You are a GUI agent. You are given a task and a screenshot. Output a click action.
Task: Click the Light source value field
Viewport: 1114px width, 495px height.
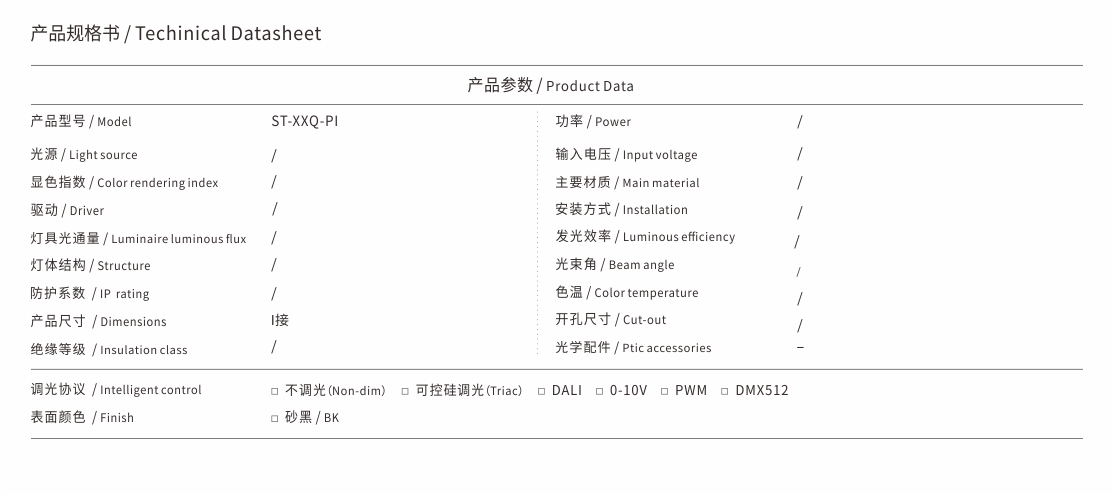tap(274, 155)
